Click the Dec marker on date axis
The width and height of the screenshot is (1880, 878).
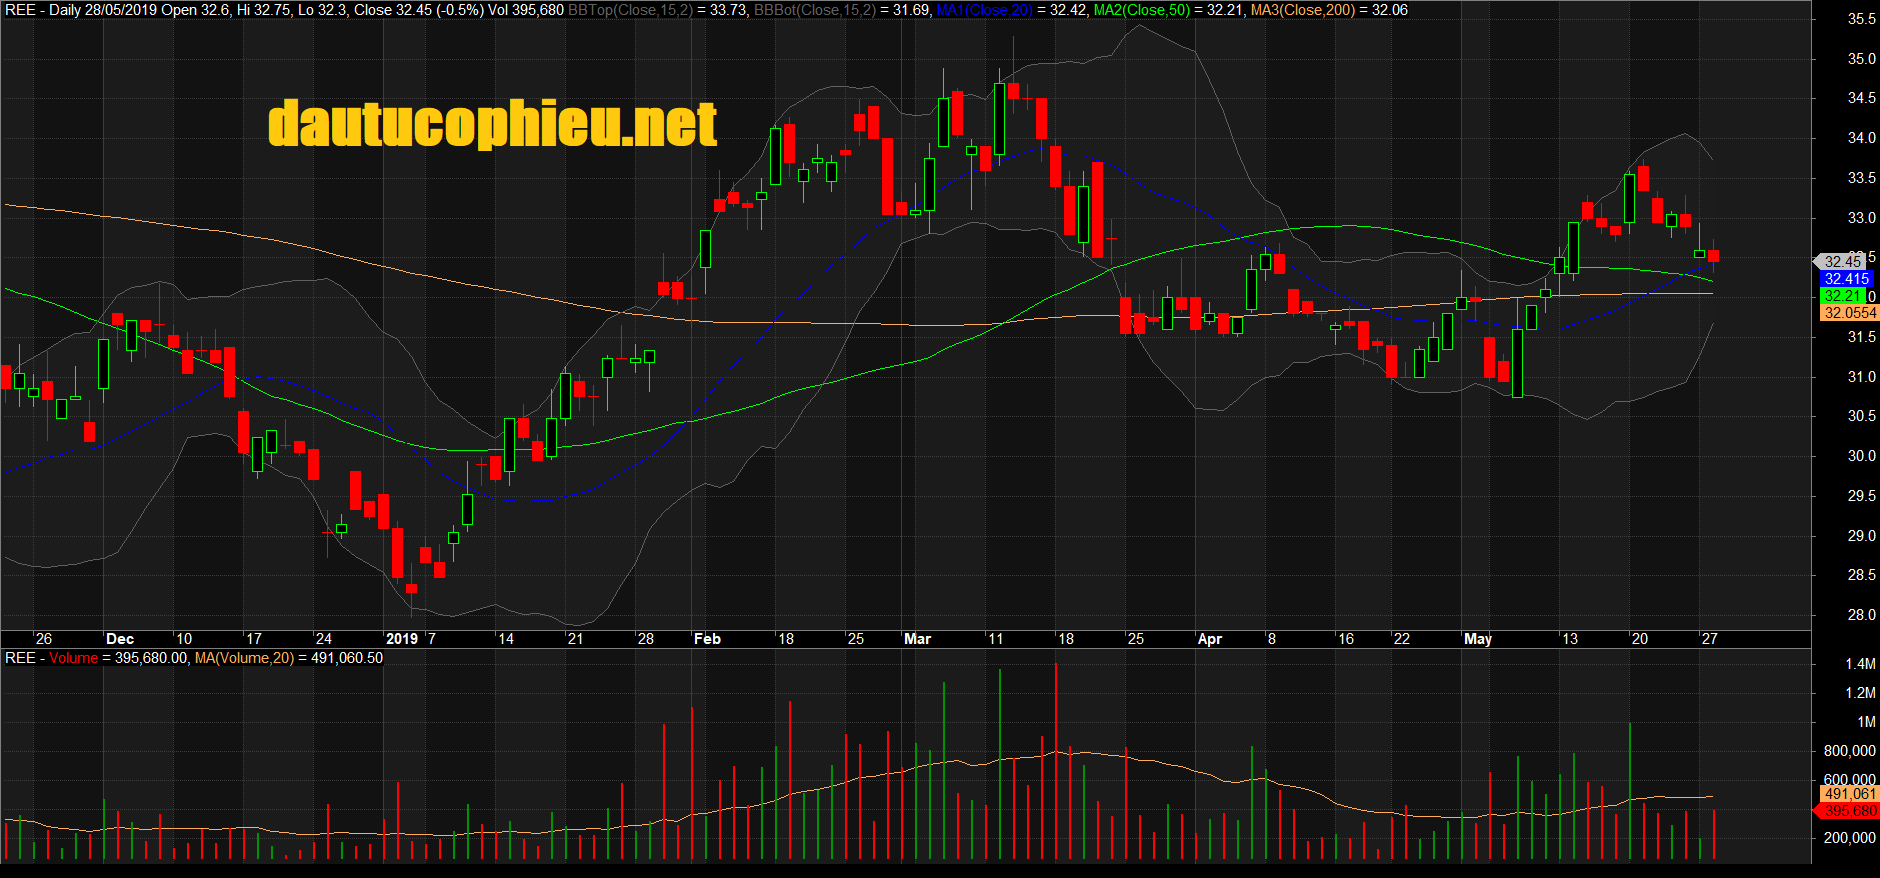[x=120, y=639]
